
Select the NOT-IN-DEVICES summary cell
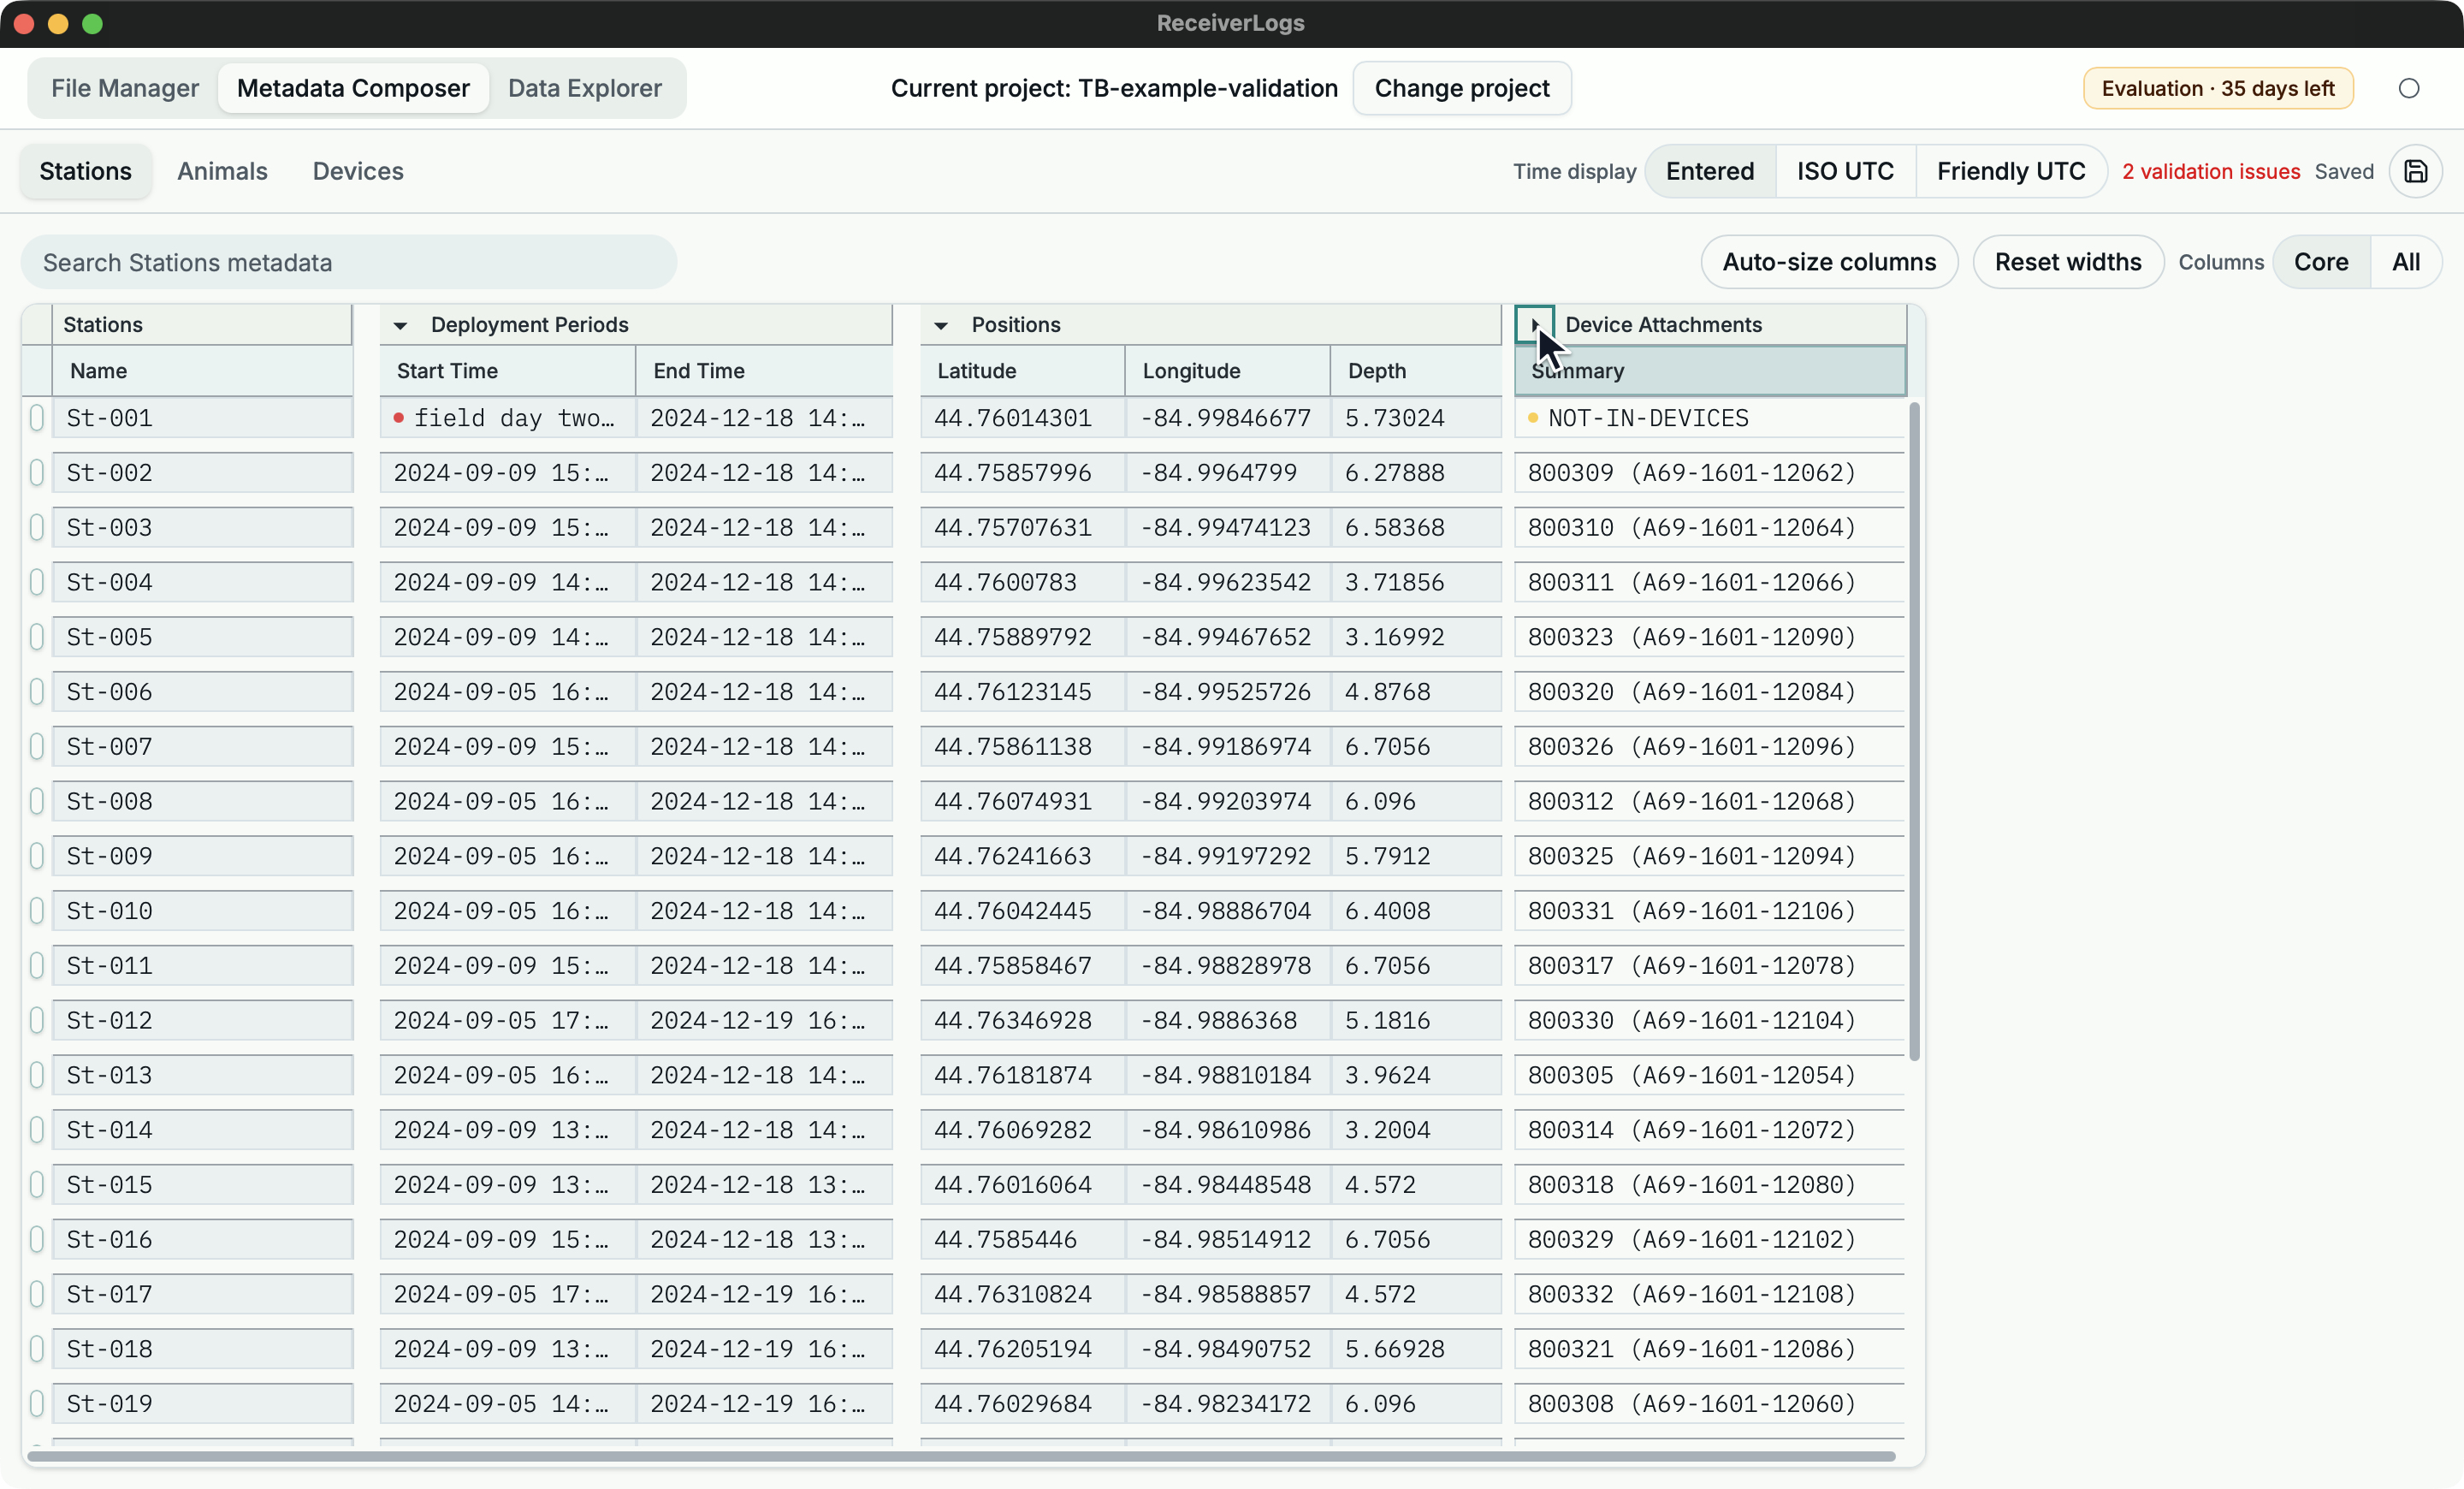point(1710,418)
